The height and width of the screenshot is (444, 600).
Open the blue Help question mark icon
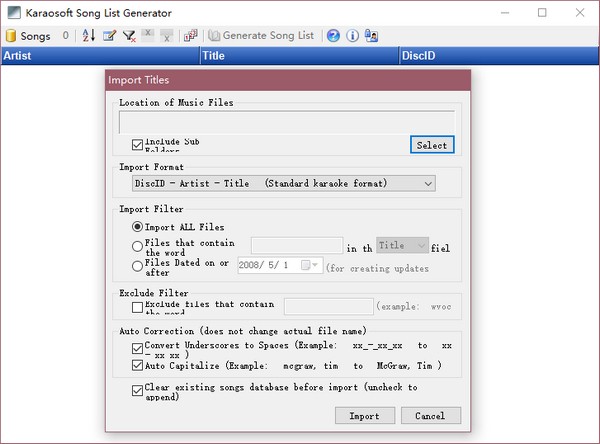(x=333, y=35)
